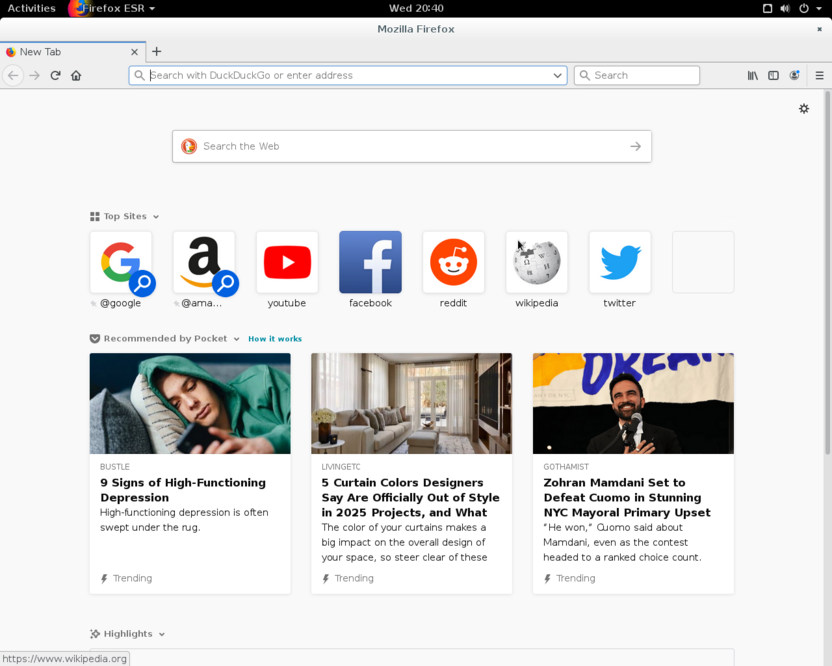
Task: Click the Top Sites section heading
Action: click(x=125, y=217)
